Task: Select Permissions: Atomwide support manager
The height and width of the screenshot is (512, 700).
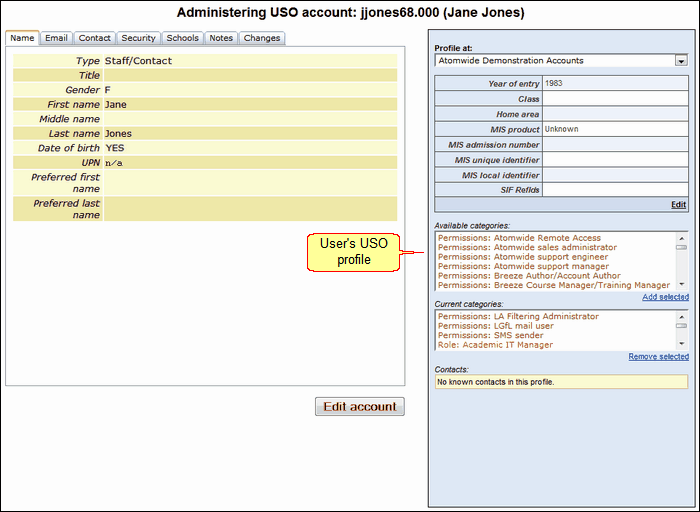Action: point(523,266)
